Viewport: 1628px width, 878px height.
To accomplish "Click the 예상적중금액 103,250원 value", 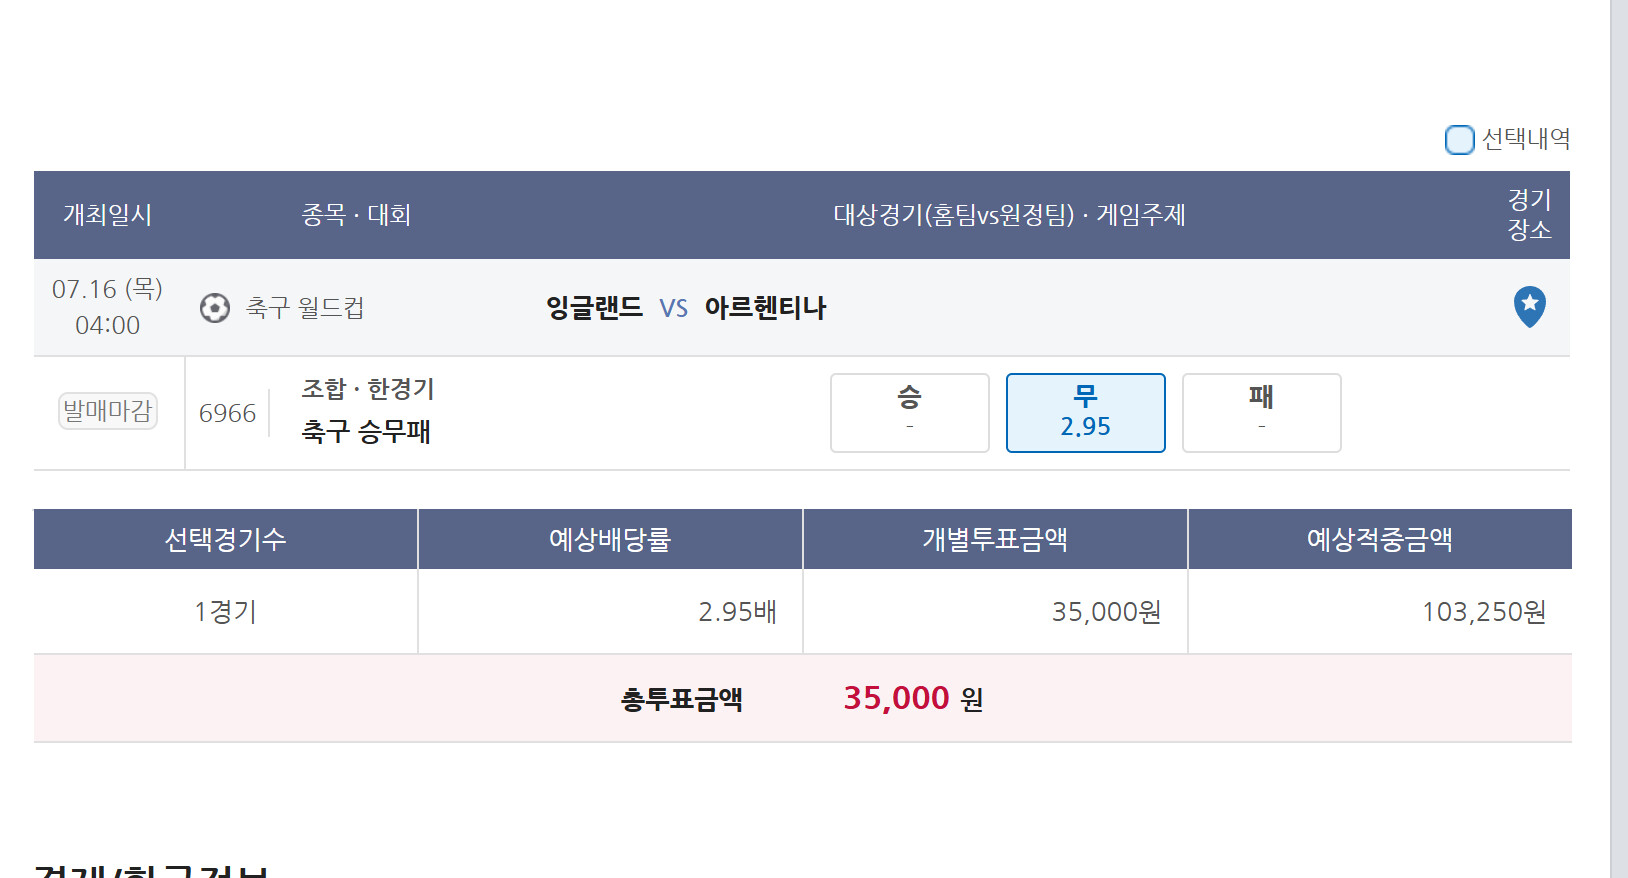I will point(1484,612).
